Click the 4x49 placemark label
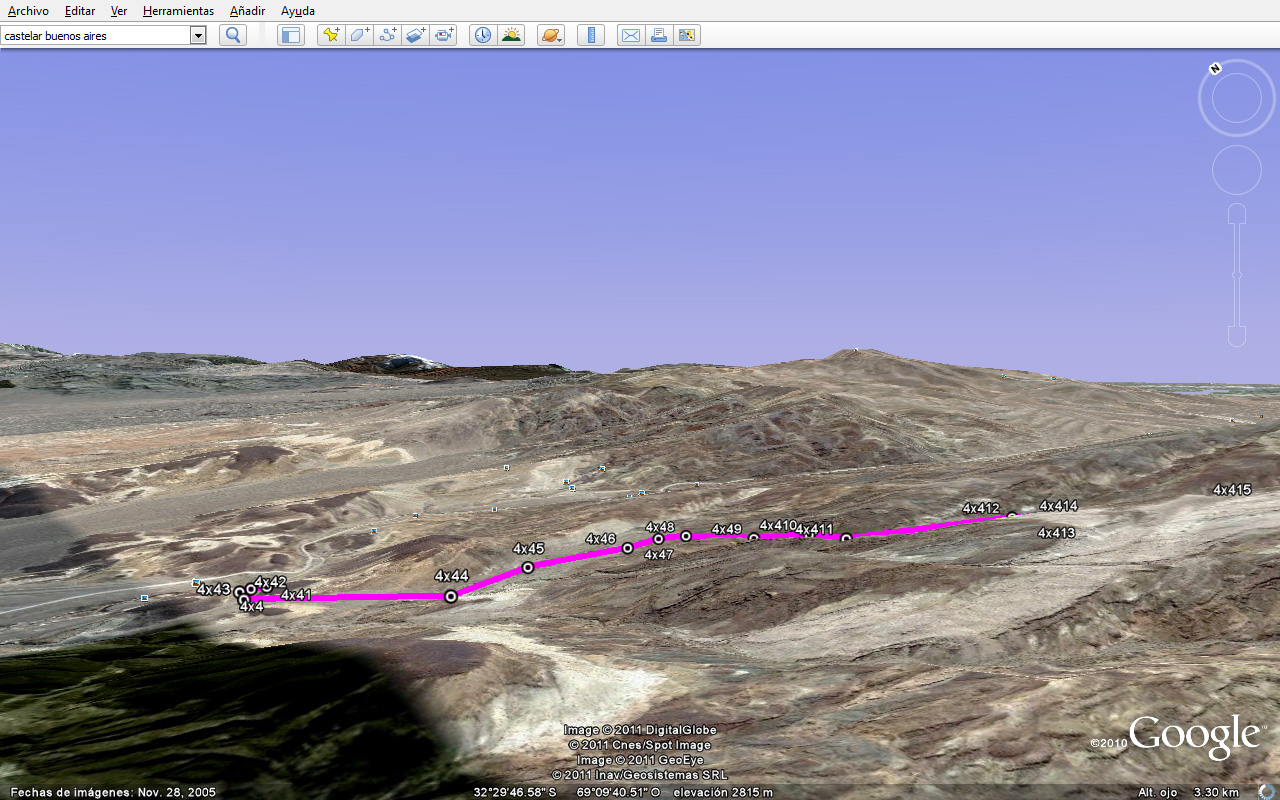1280x800 pixels. (x=727, y=530)
